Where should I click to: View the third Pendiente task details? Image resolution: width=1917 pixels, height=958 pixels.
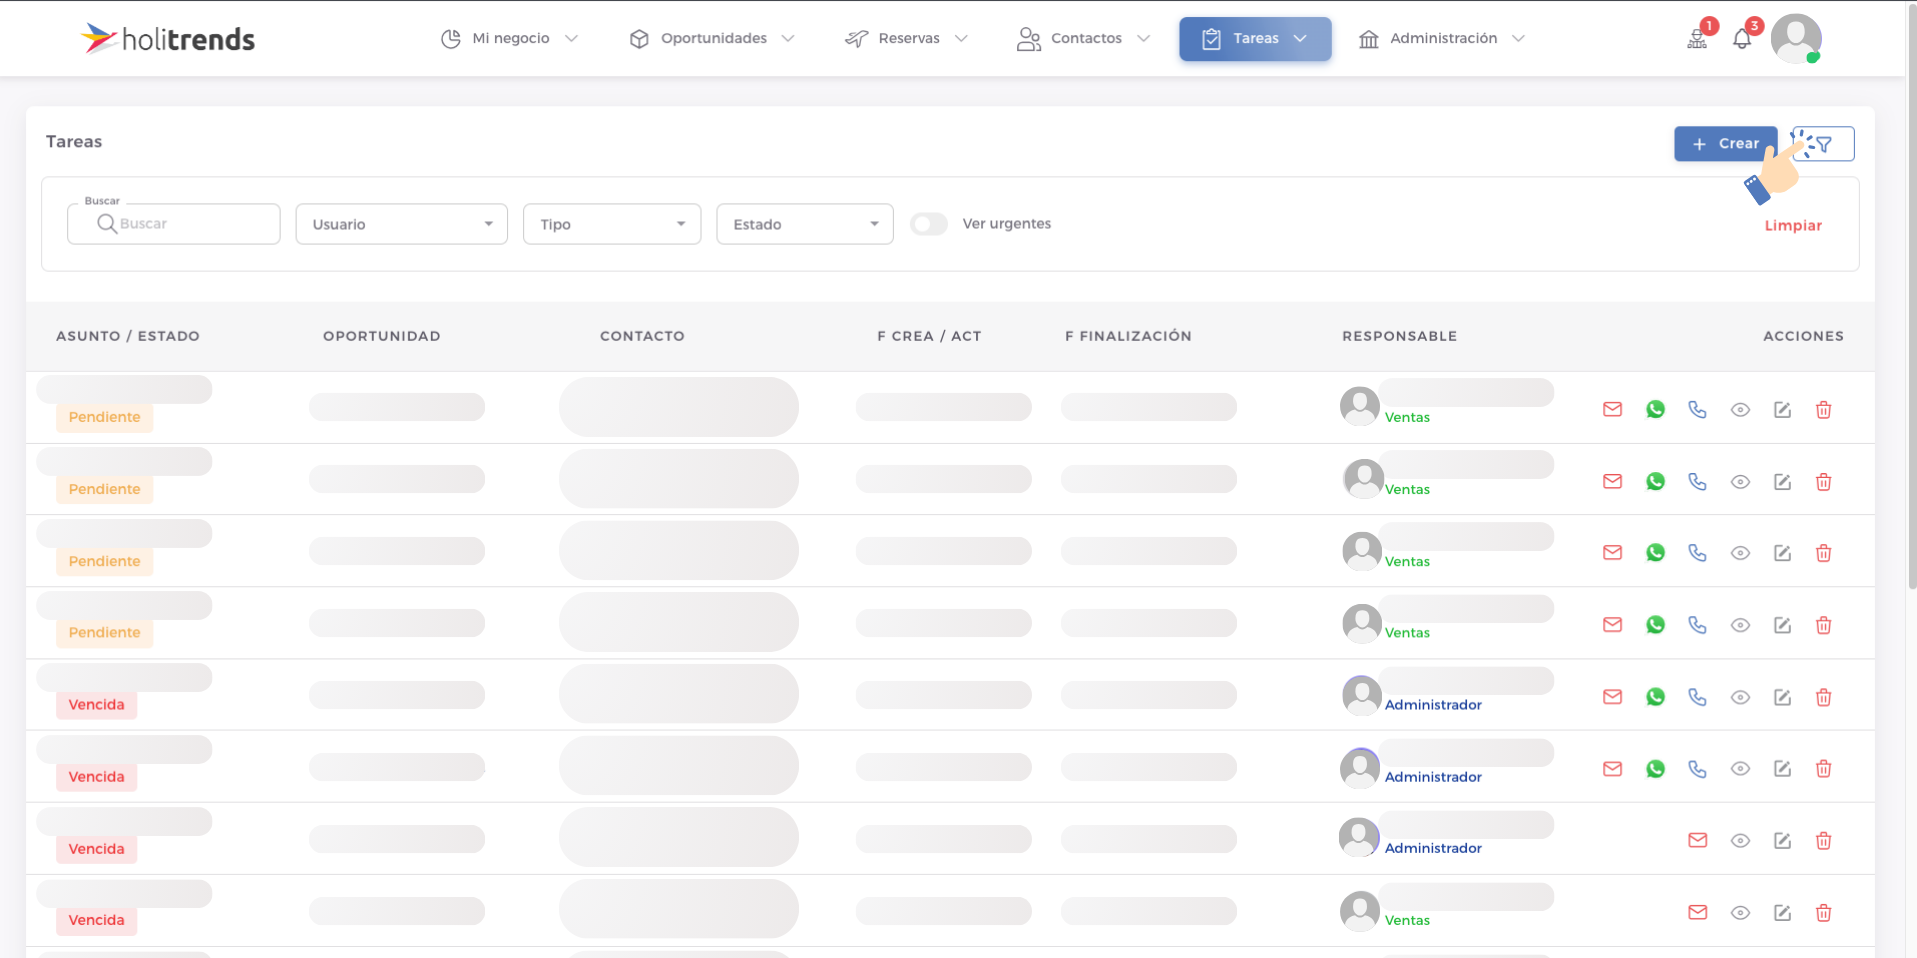point(1740,553)
